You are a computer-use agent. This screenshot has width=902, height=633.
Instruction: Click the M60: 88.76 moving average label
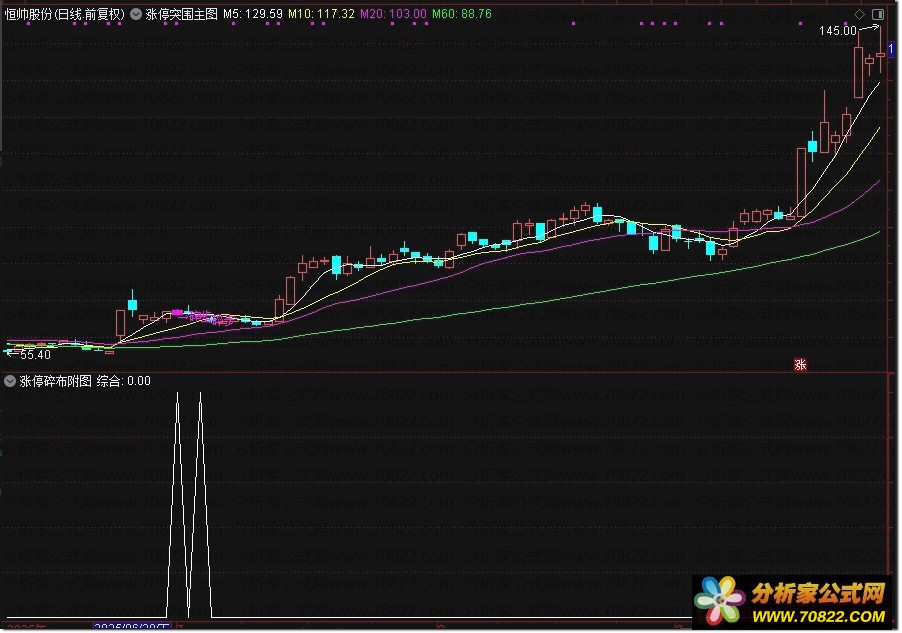(462, 14)
